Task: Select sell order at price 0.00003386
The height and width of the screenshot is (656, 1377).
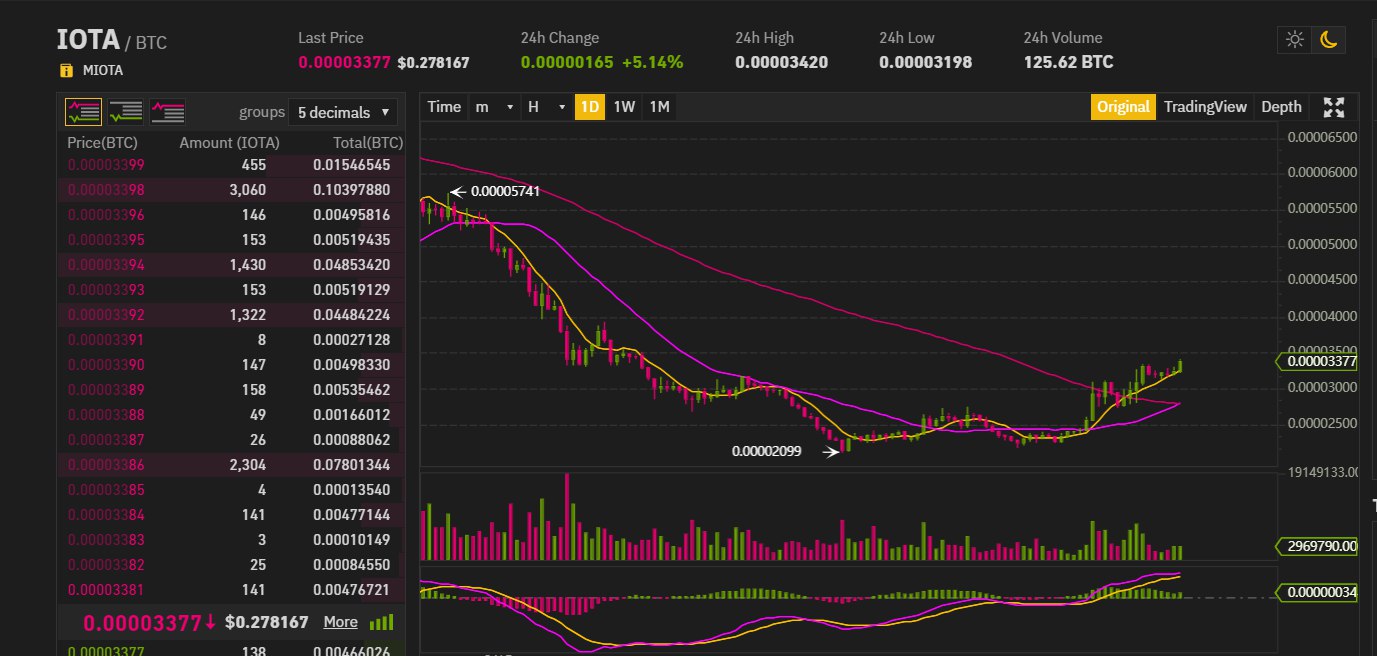Action: (x=231, y=464)
